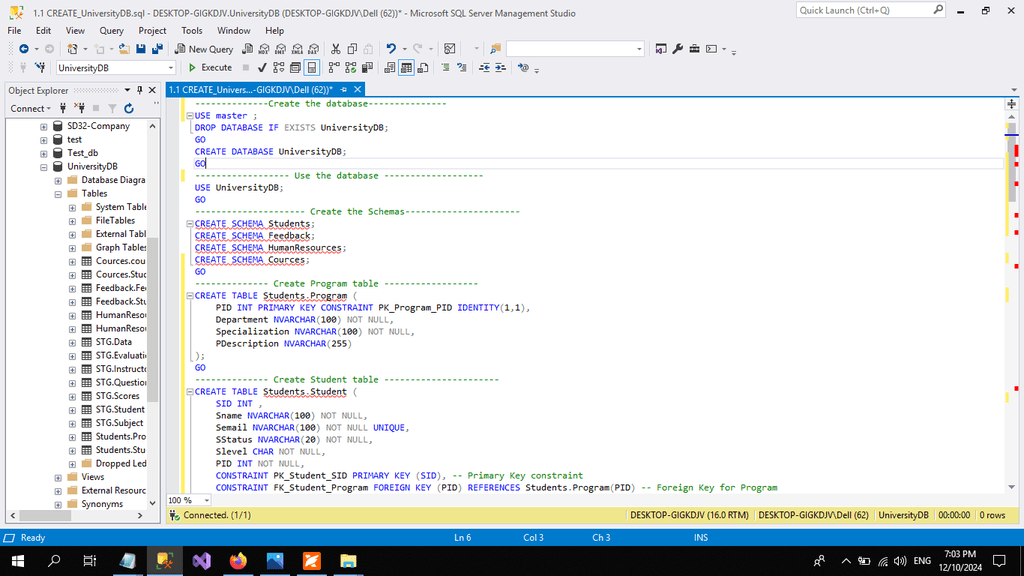
Task: Select the STG.Scores table in Object Explorer
Action: tap(118, 396)
